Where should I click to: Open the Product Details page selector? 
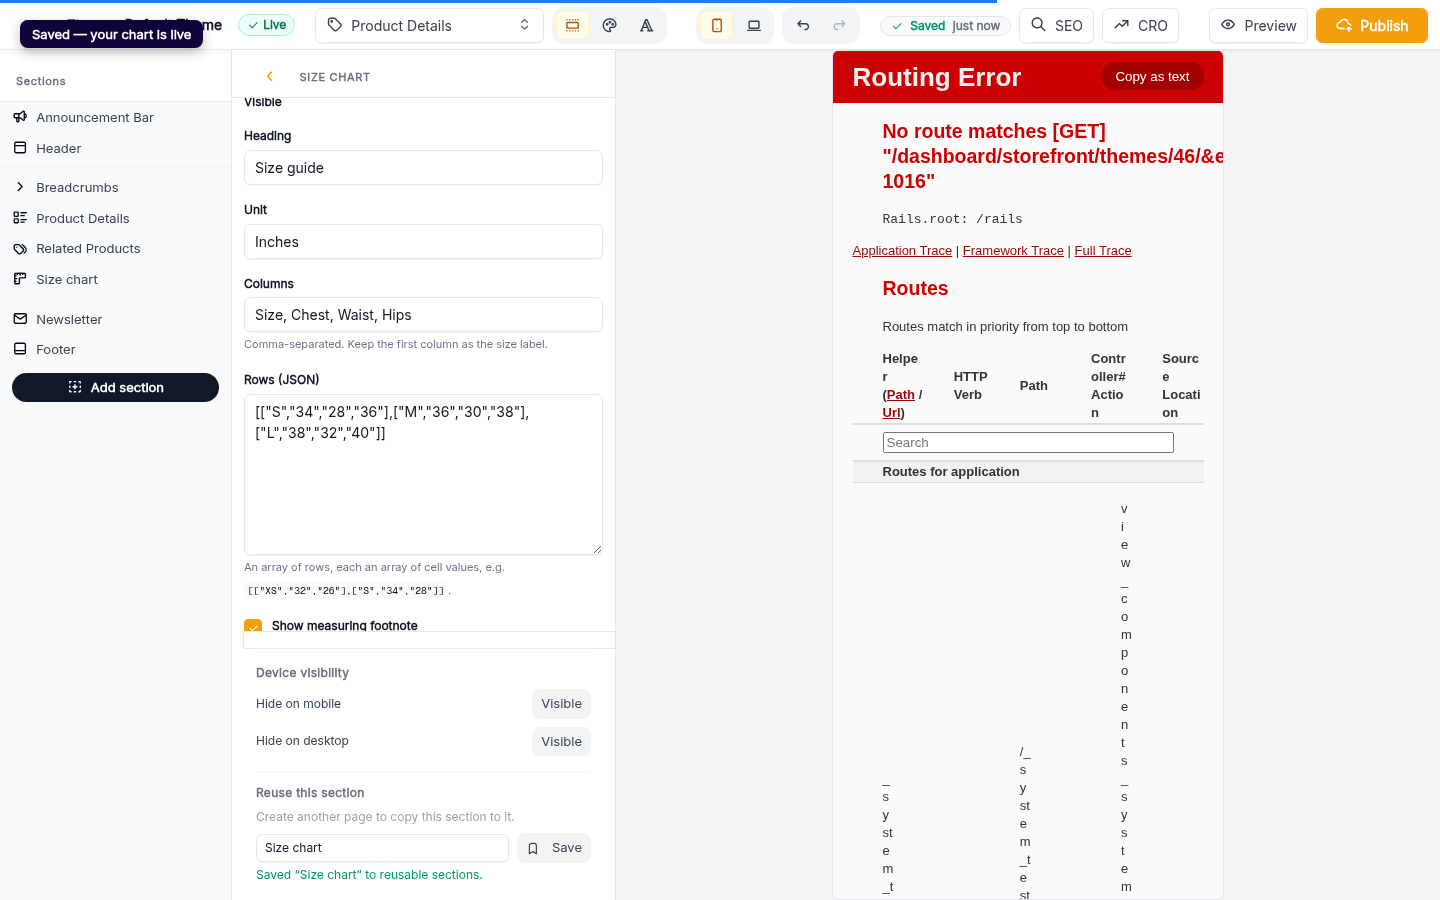coord(429,26)
